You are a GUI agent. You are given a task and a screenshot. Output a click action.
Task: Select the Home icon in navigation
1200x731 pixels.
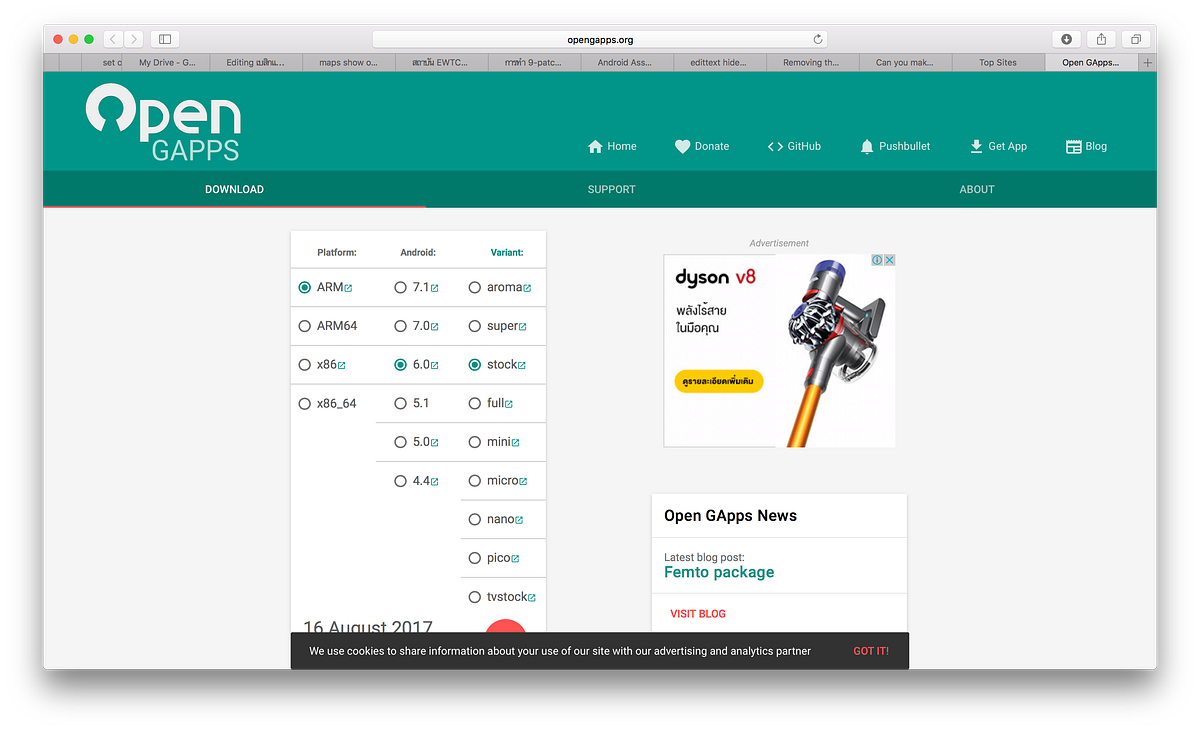coord(594,146)
